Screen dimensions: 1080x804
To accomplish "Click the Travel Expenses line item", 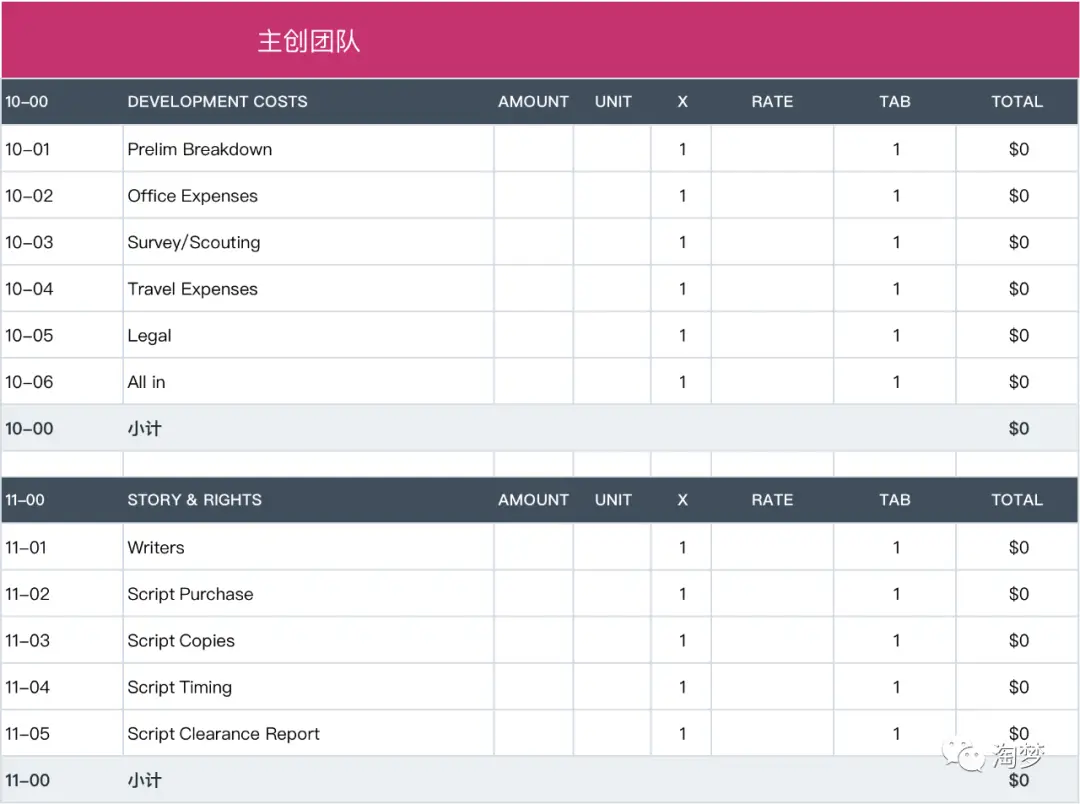I will coord(192,289).
